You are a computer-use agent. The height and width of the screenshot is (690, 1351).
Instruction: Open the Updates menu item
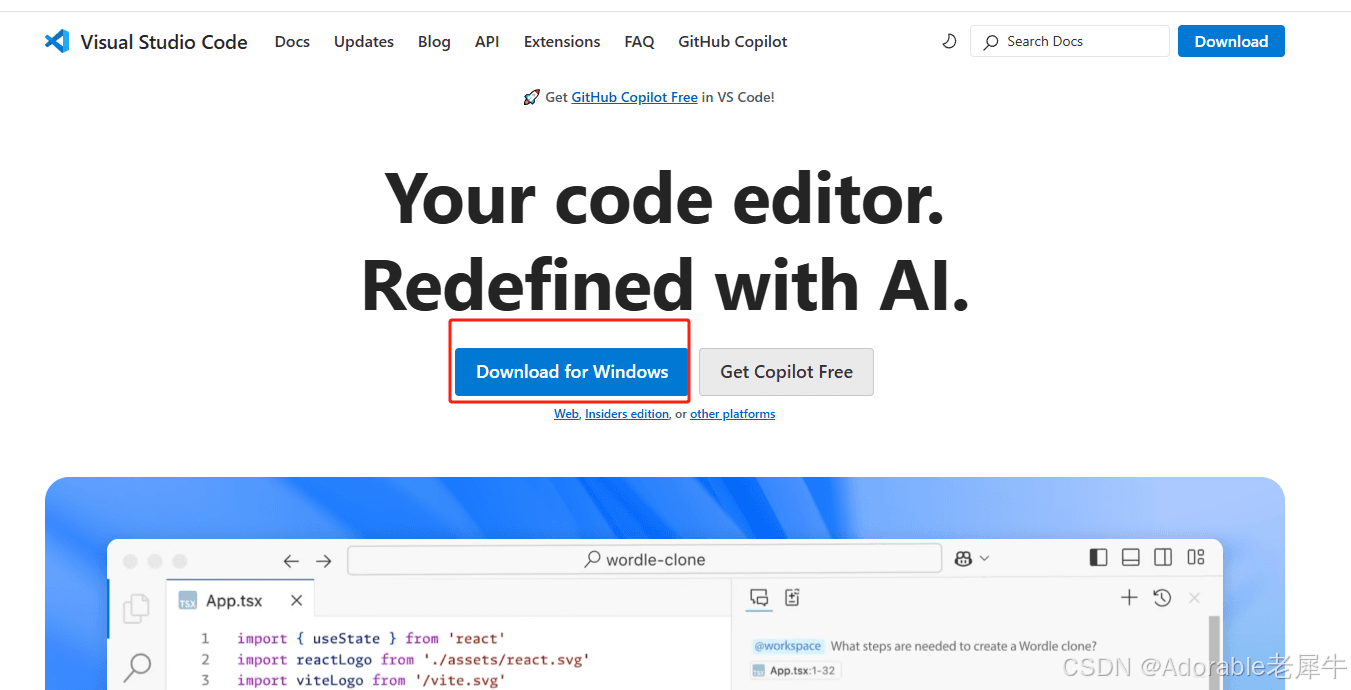(x=364, y=42)
